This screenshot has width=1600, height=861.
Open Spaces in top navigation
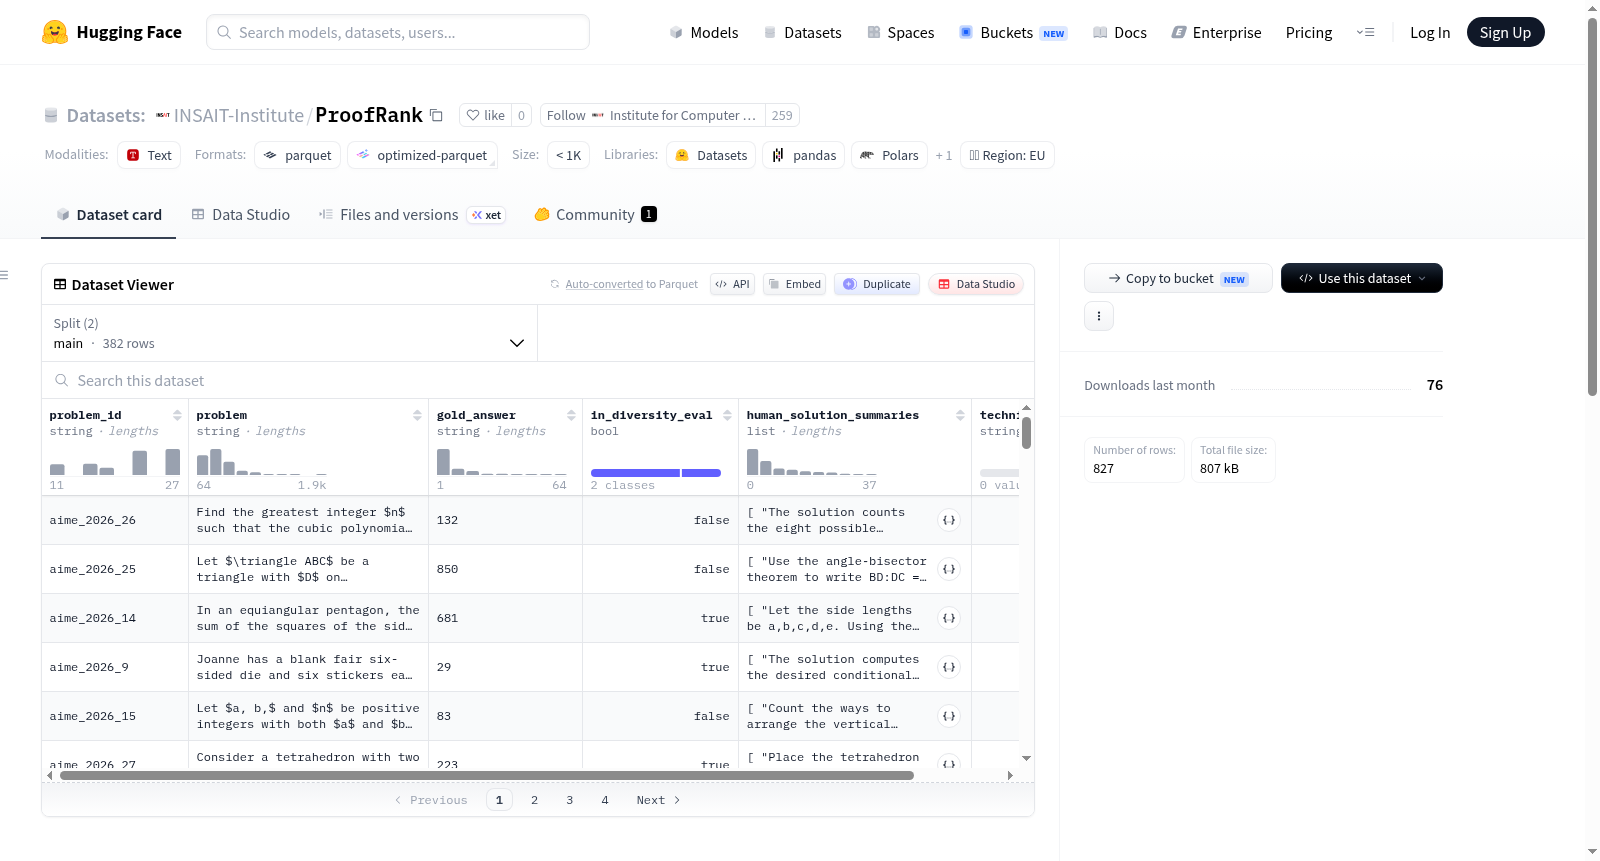tap(900, 32)
